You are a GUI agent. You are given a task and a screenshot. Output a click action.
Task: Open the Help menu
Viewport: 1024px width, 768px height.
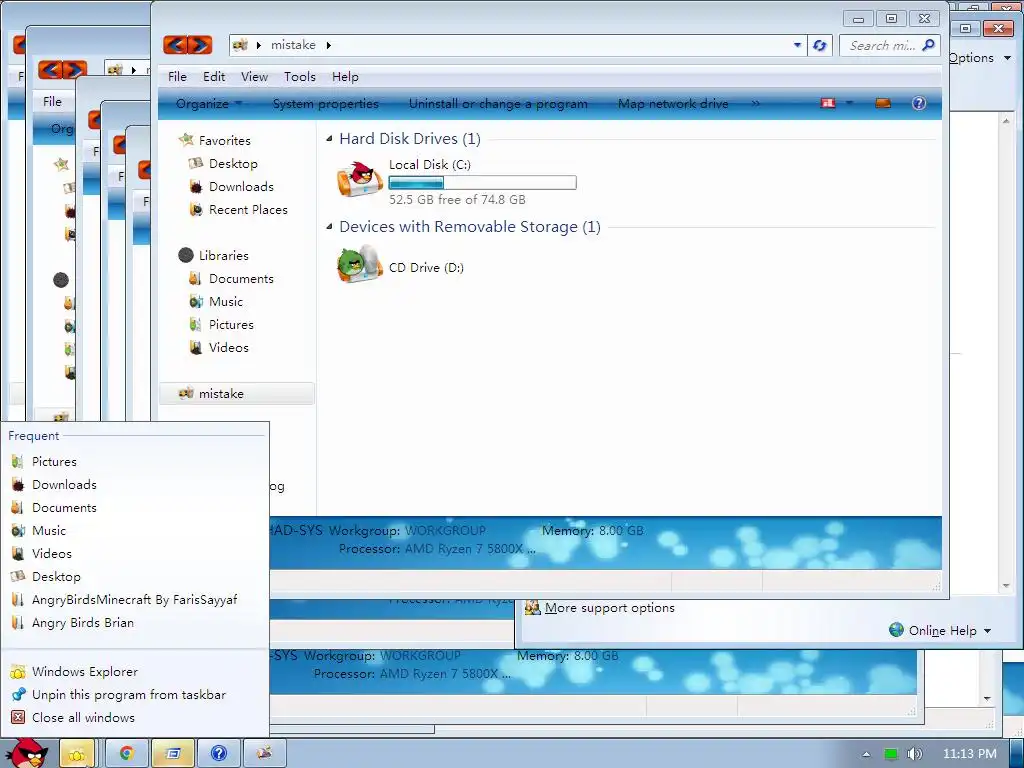(x=345, y=76)
